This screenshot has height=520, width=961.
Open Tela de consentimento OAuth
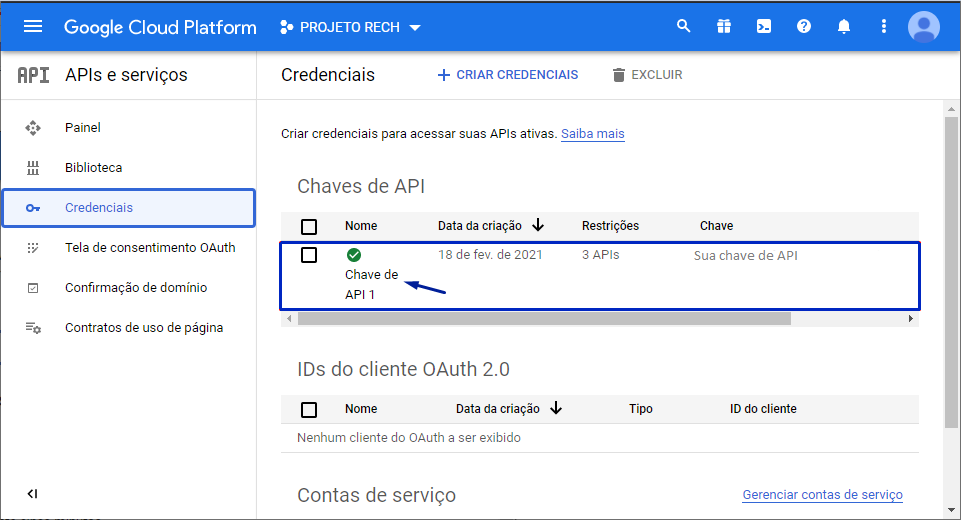pos(150,248)
